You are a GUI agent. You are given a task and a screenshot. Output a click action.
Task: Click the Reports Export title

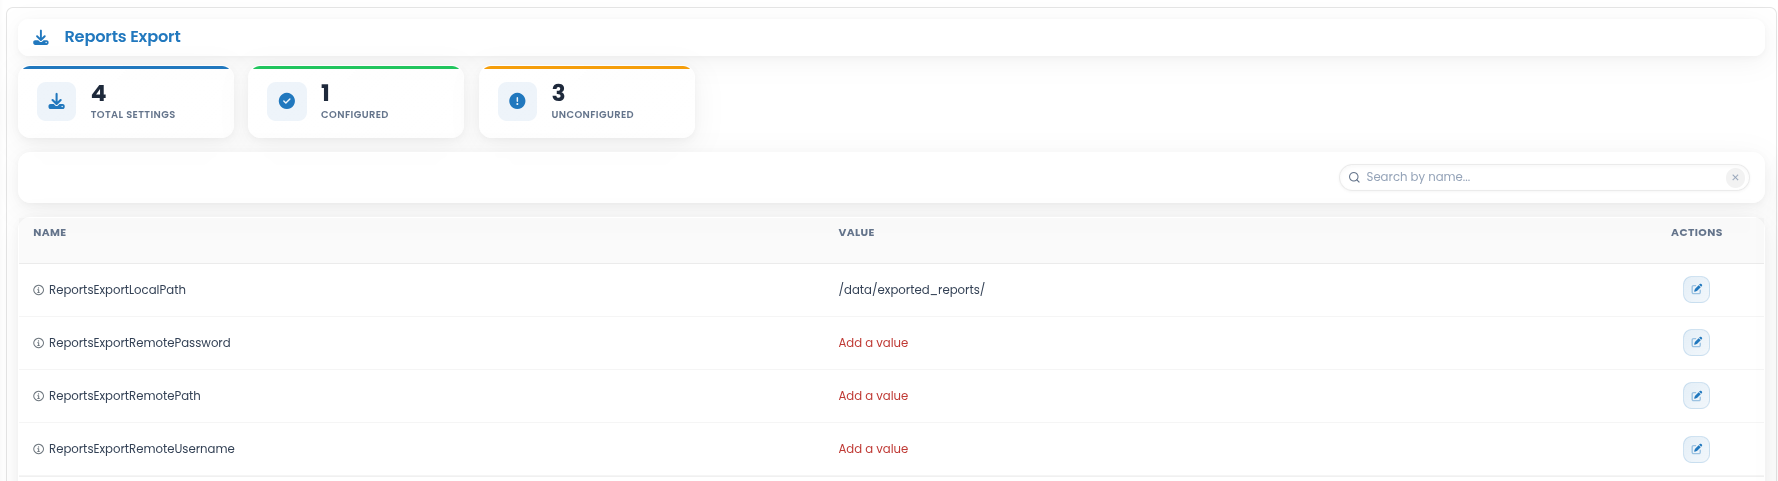click(122, 37)
